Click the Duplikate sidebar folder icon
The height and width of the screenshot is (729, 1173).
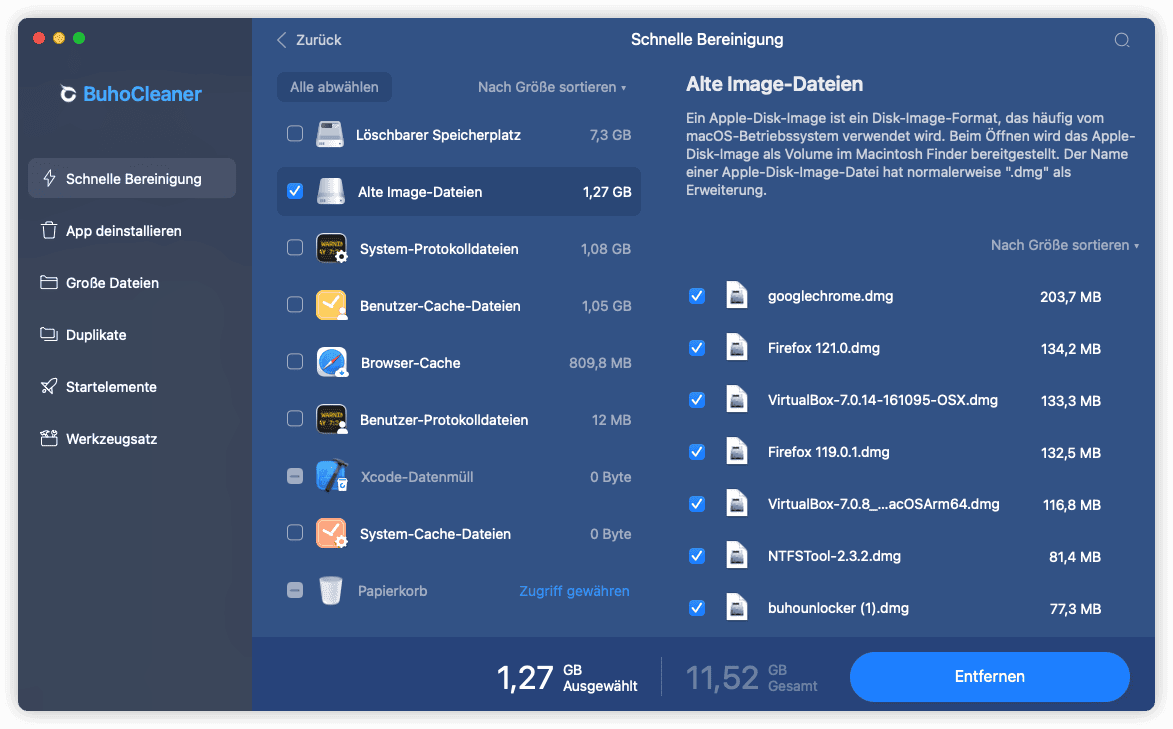coord(49,334)
